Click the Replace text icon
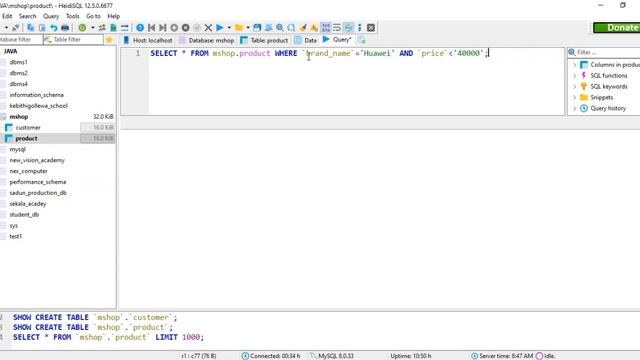Screen dimensions: 640x360 pyautogui.click(x=291, y=28)
